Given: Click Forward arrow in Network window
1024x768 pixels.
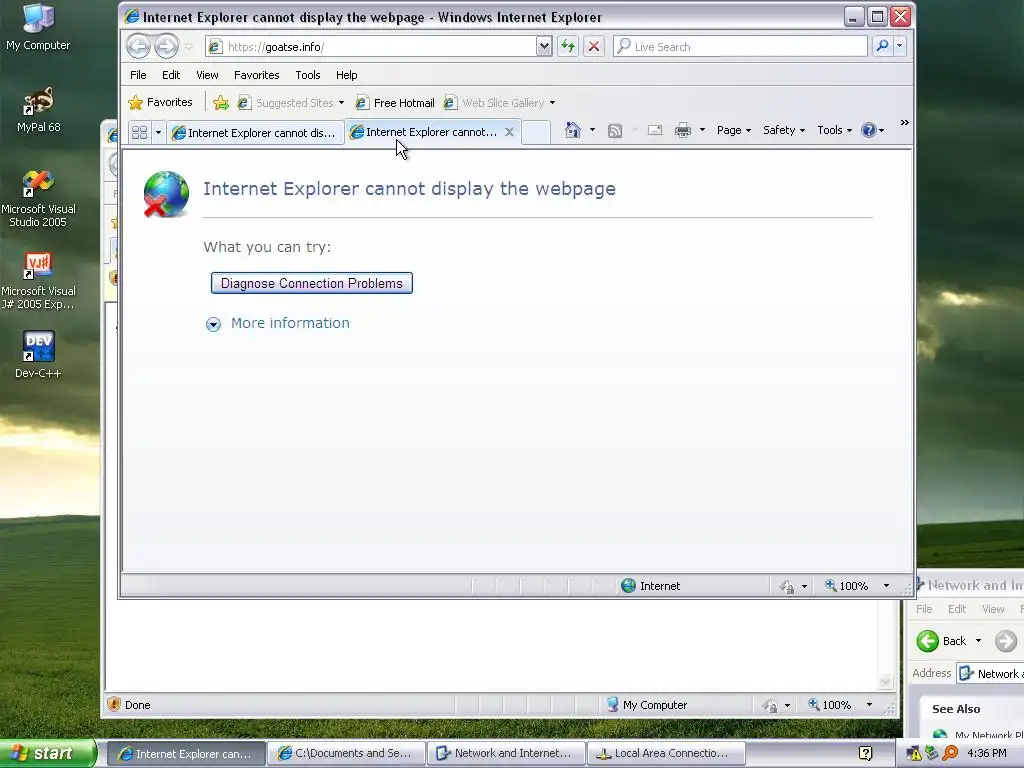Looking at the screenshot, I should (1006, 641).
